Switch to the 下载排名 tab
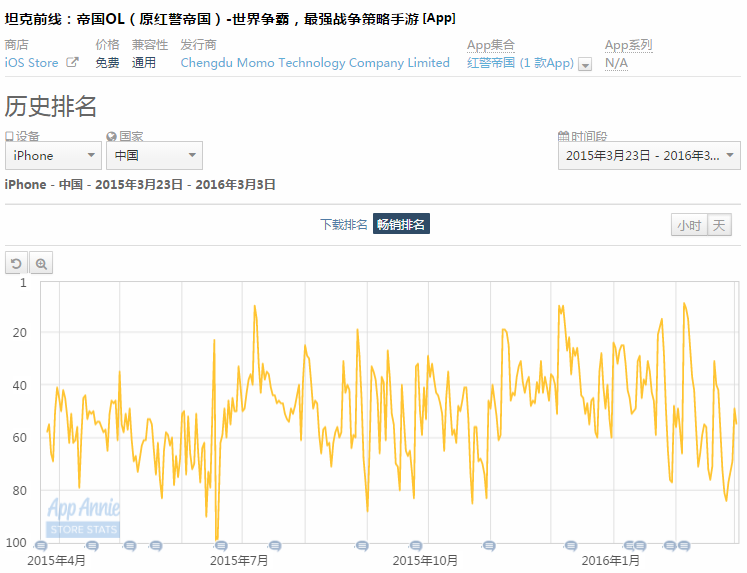Viewport: 747px width, 573px height. pyautogui.click(x=343, y=224)
